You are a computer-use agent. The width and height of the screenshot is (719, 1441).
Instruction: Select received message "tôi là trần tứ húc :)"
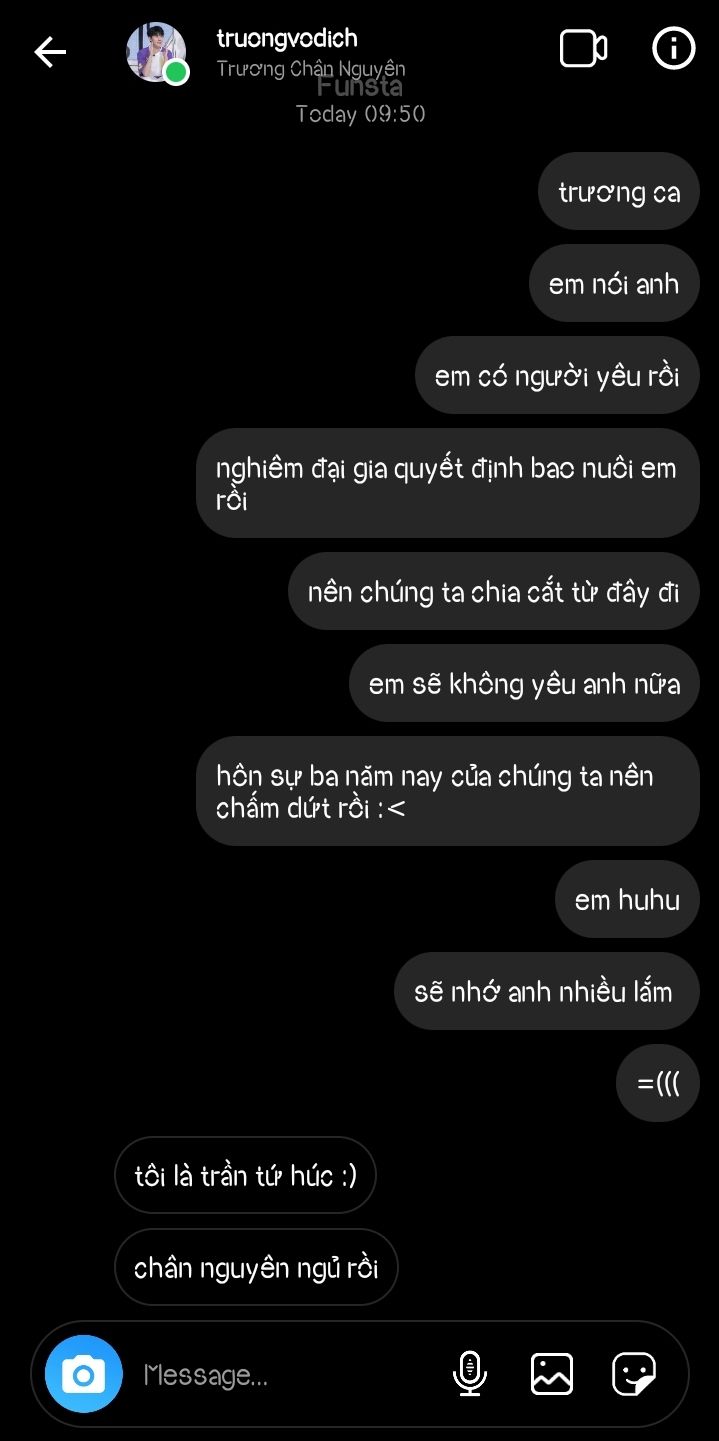coord(246,1176)
